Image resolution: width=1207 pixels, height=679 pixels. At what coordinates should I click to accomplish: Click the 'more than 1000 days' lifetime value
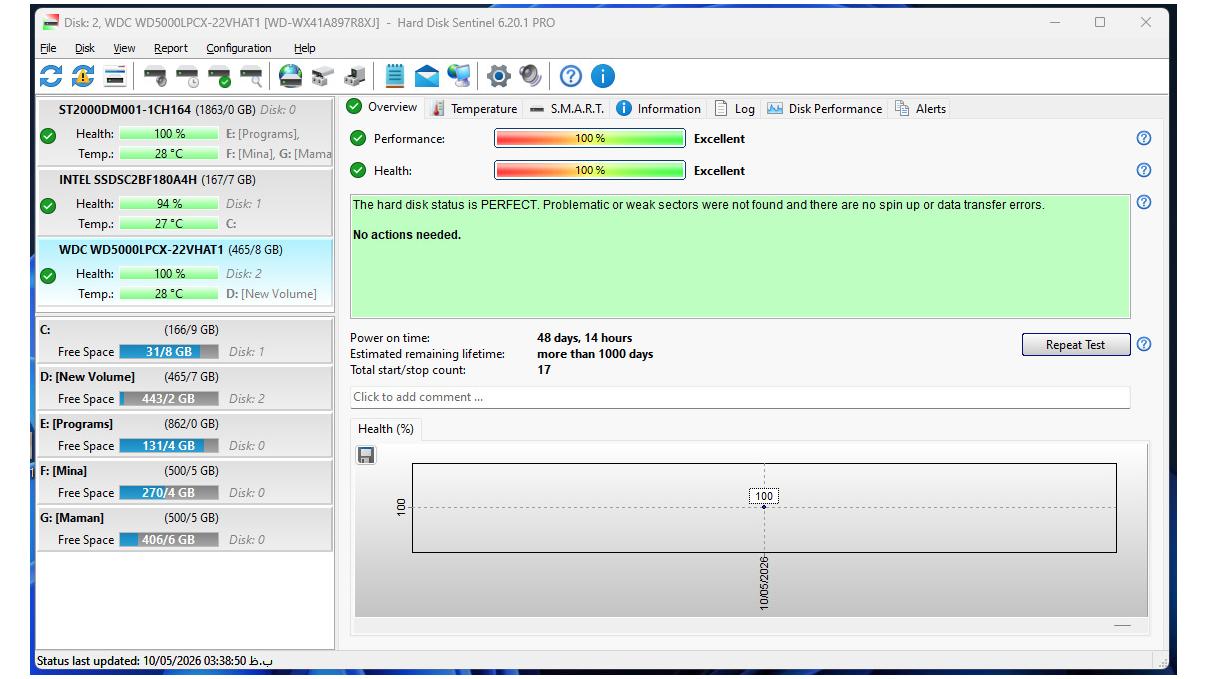pos(595,354)
